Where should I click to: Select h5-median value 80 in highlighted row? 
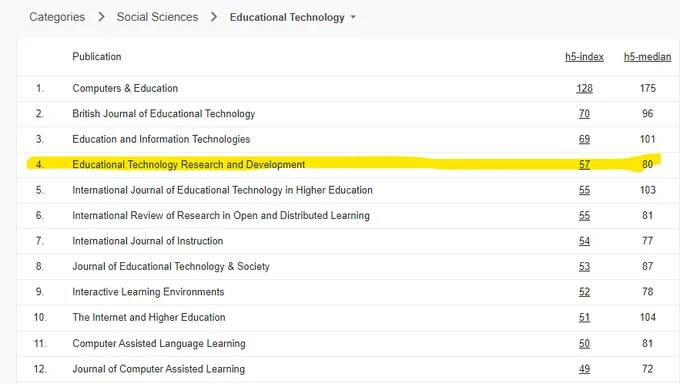coord(647,165)
